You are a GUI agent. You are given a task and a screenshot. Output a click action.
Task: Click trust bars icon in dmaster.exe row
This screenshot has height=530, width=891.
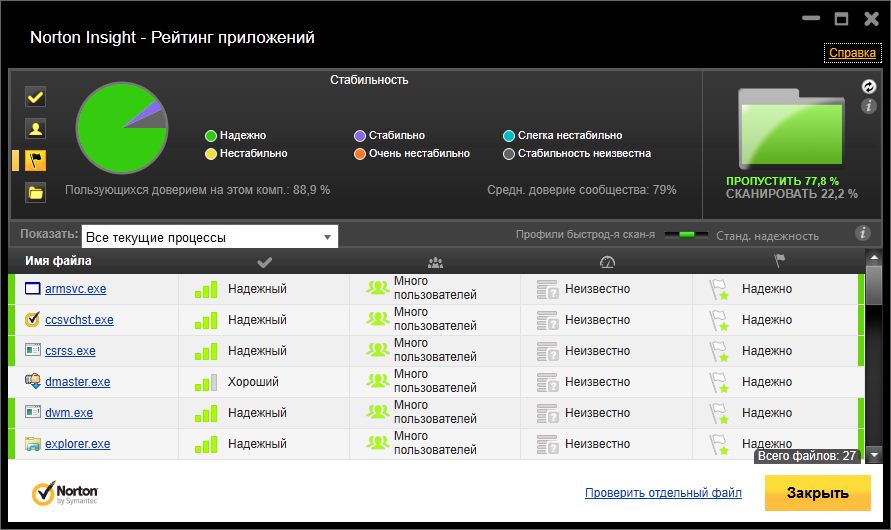(206, 382)
